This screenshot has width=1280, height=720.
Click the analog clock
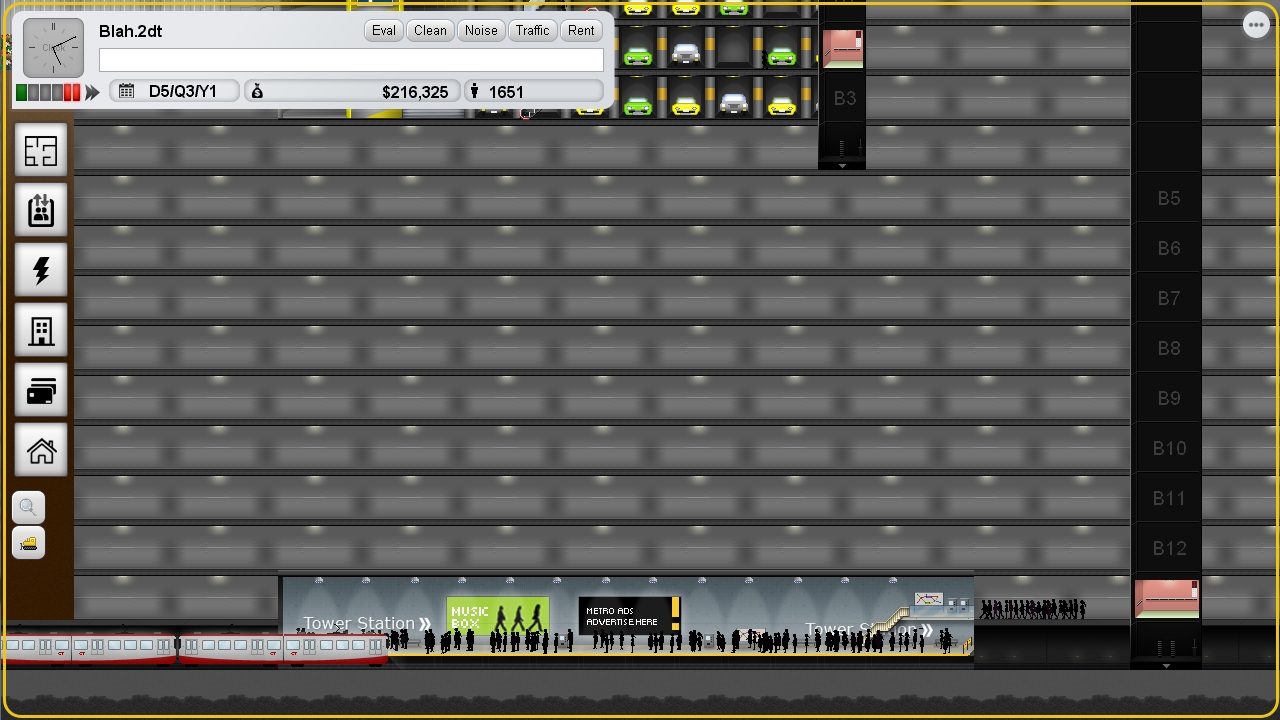pos(53,48)
